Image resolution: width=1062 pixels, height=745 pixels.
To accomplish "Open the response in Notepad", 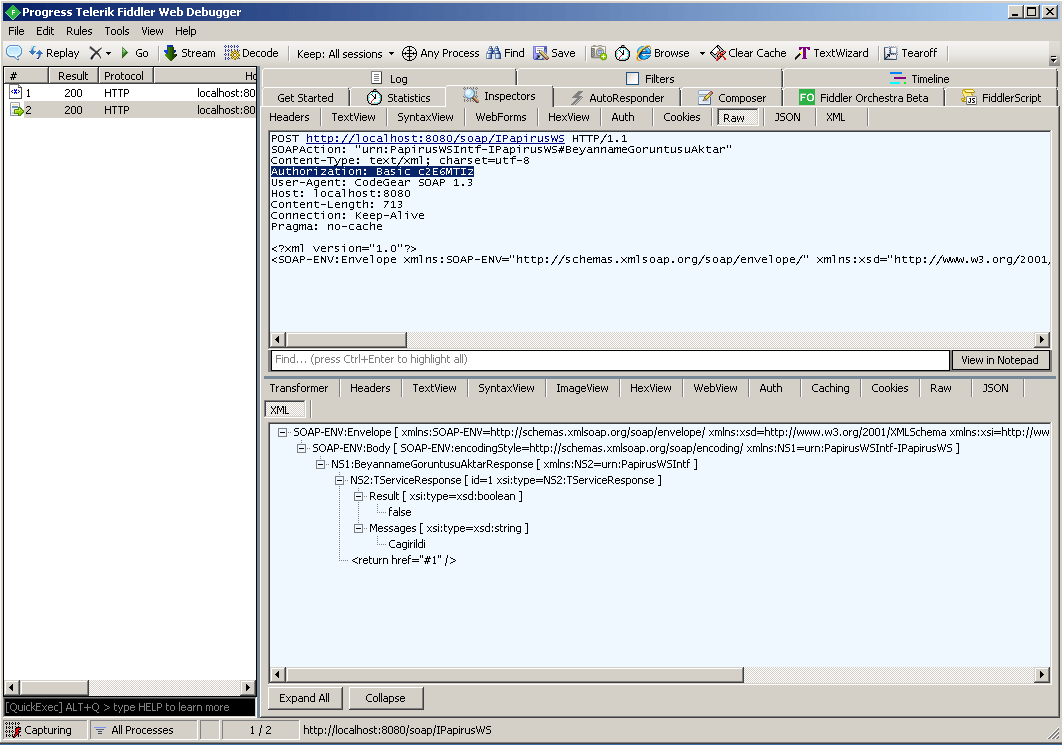I will point(1001,360).
